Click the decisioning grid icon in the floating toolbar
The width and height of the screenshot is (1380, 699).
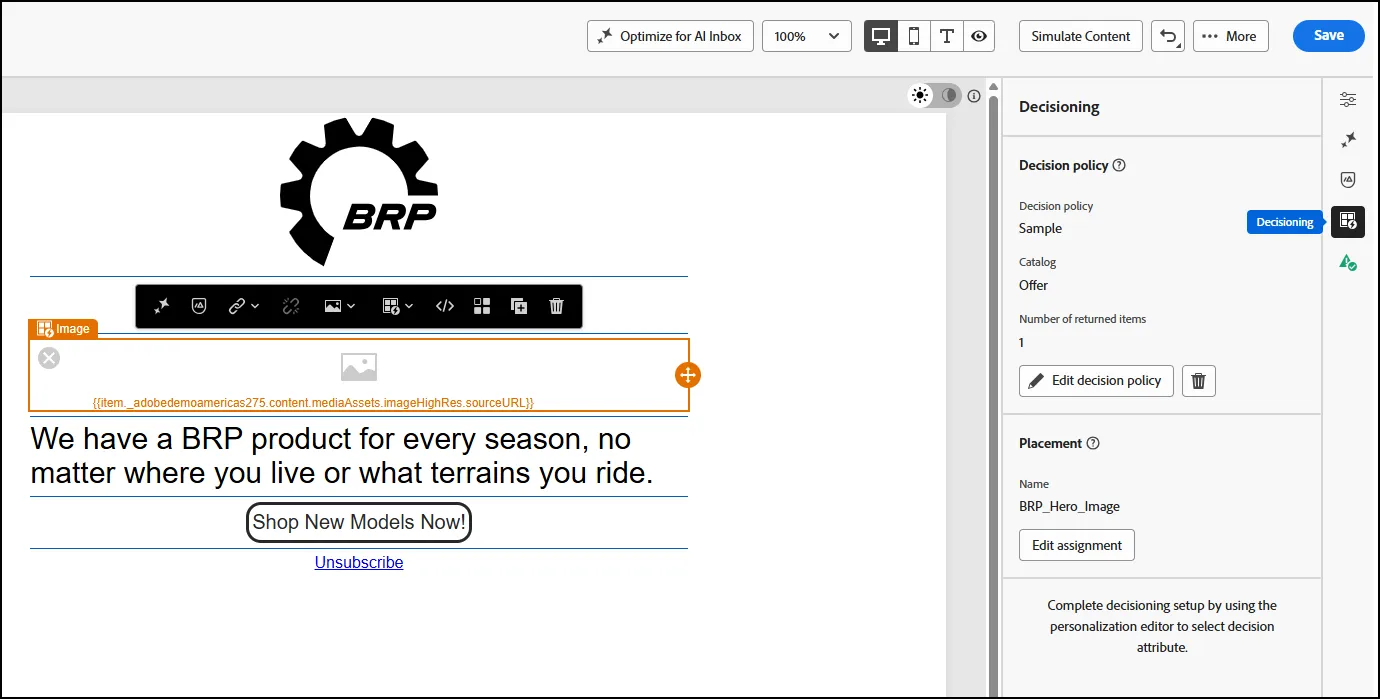pos(392,307)
